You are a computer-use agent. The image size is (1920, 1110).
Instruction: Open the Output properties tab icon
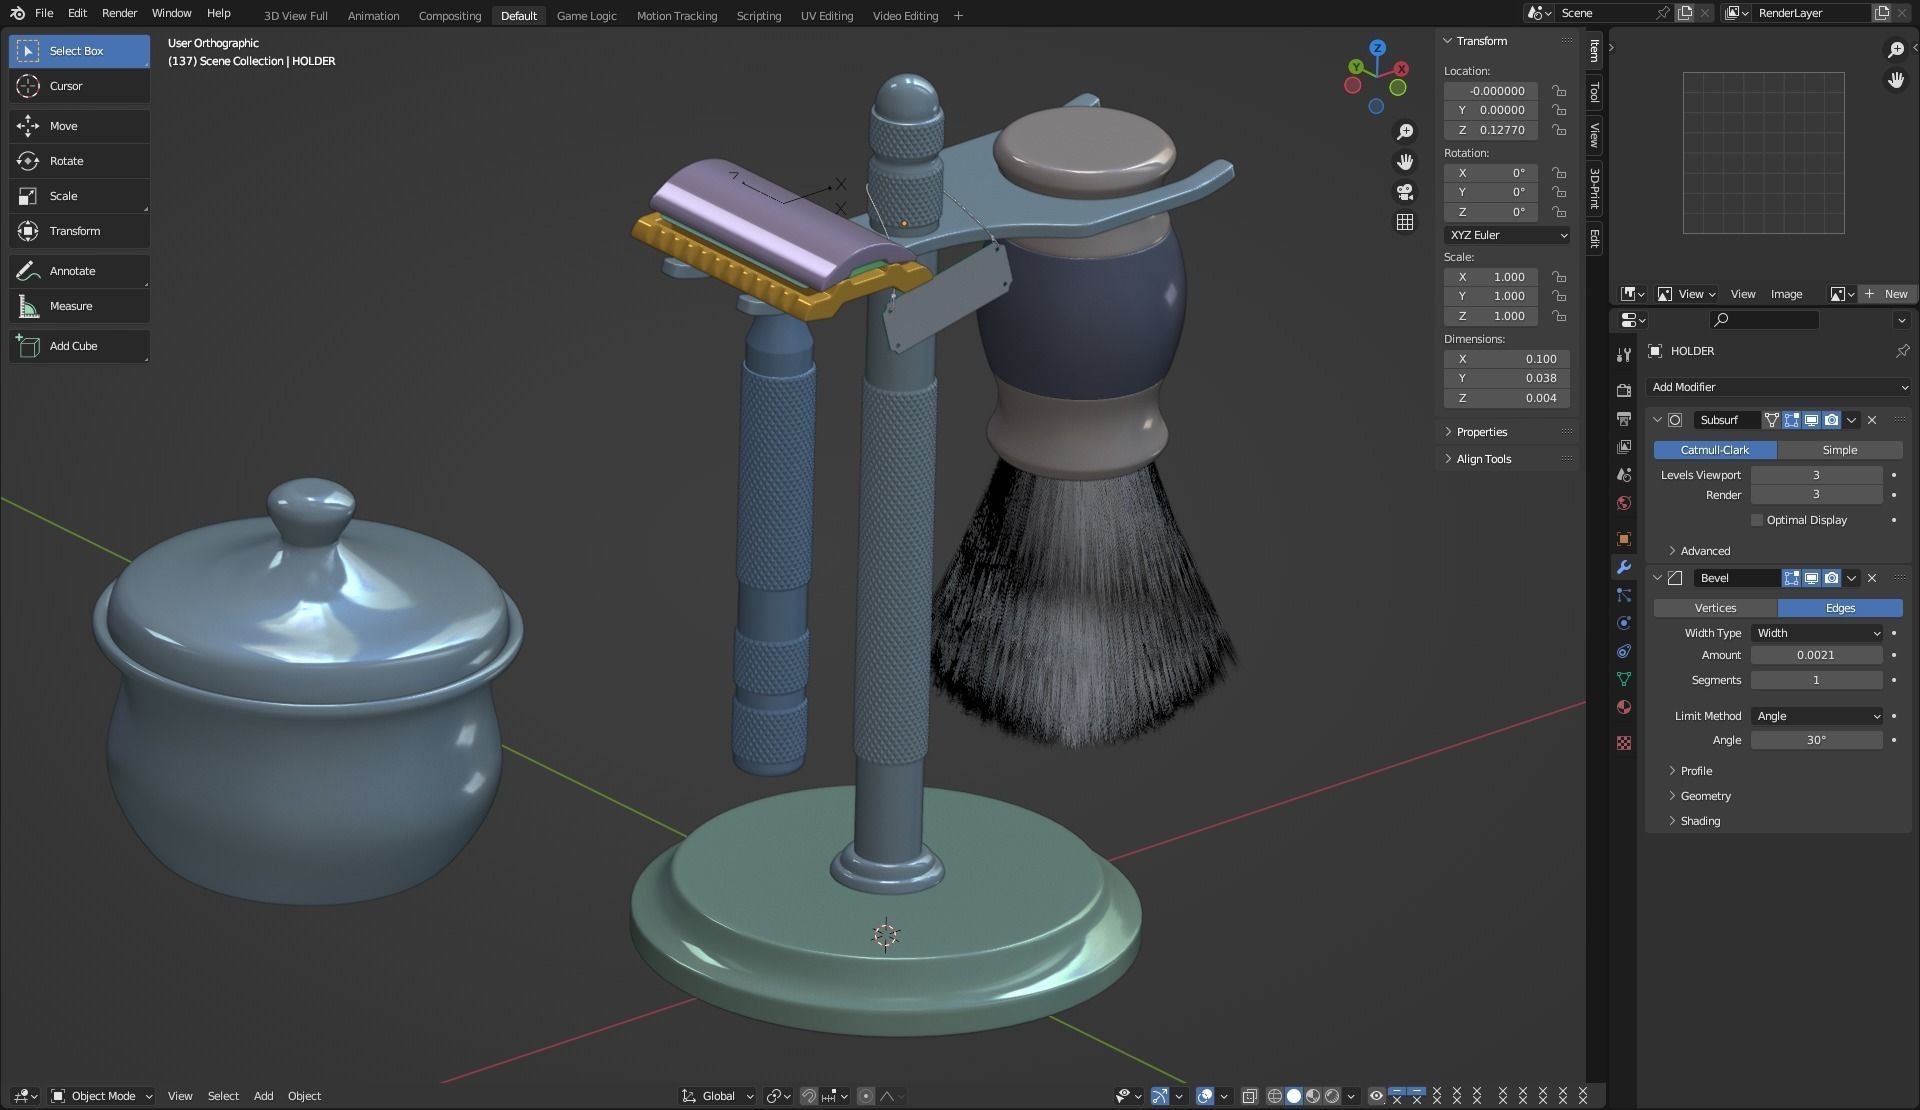[x=1624, y=418]
